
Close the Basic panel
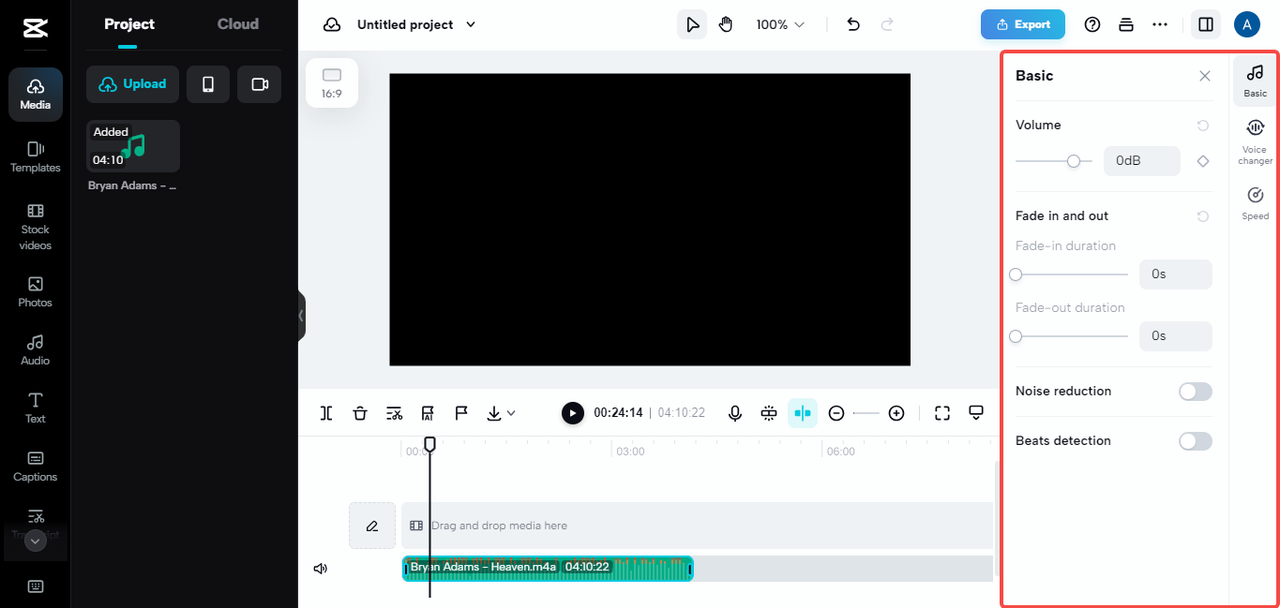[x=1205, y=76]
